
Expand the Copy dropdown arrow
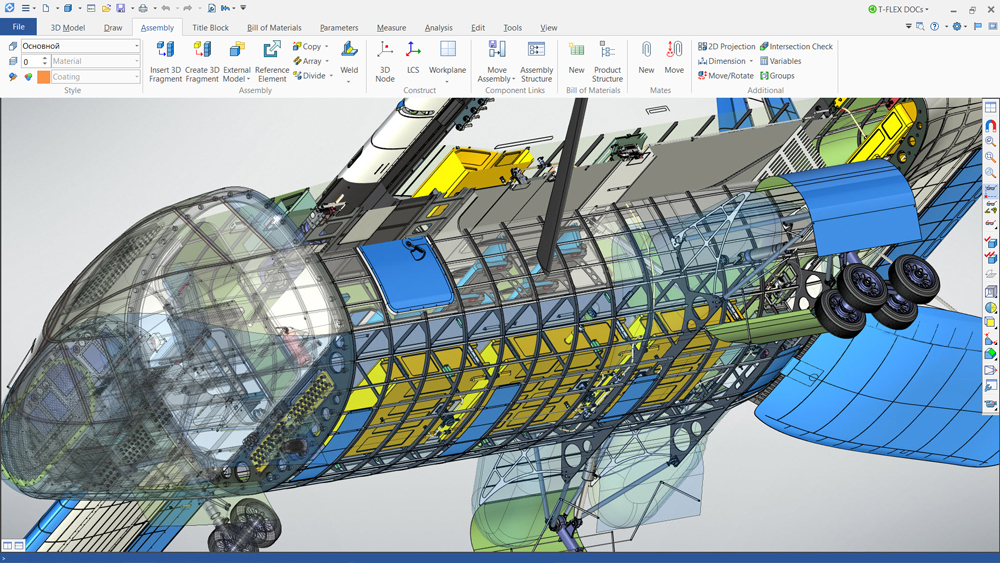327,47
